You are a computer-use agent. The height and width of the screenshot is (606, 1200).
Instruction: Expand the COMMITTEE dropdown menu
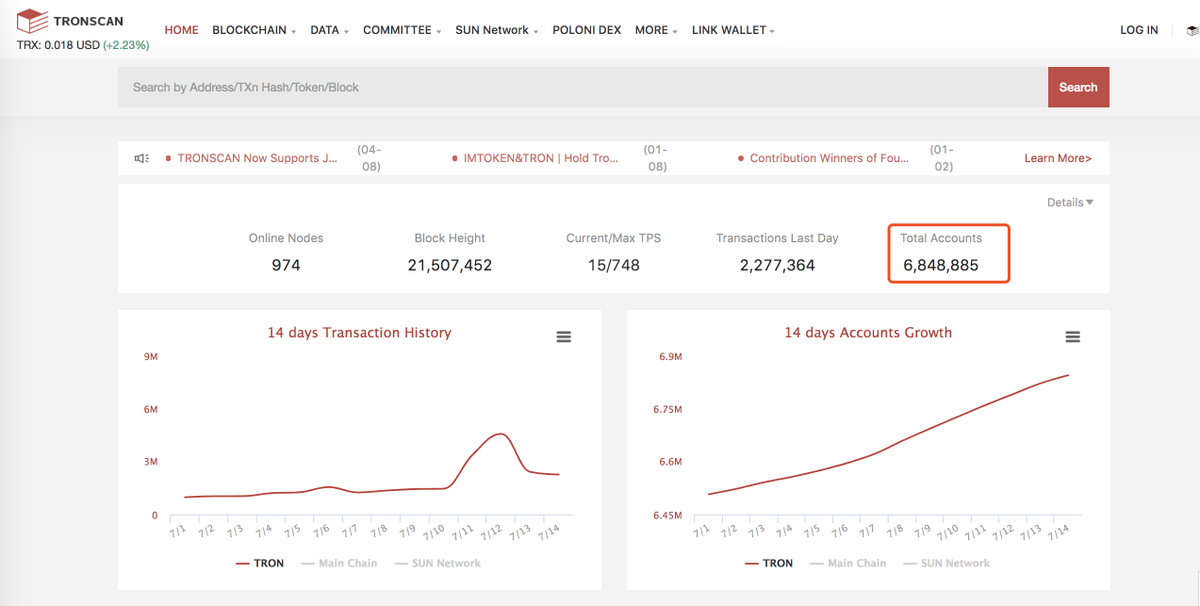(x=402, y=30)
